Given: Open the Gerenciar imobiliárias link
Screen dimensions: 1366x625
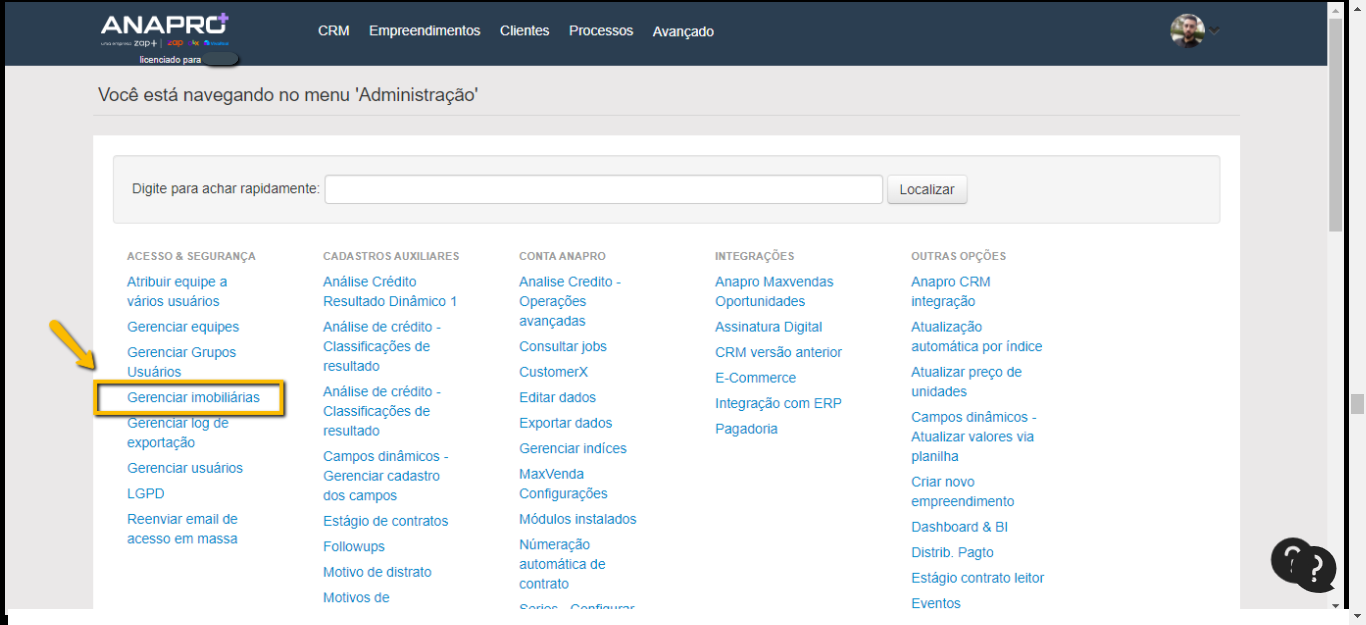Looking at the screenshot, I should tap(193, 398).
